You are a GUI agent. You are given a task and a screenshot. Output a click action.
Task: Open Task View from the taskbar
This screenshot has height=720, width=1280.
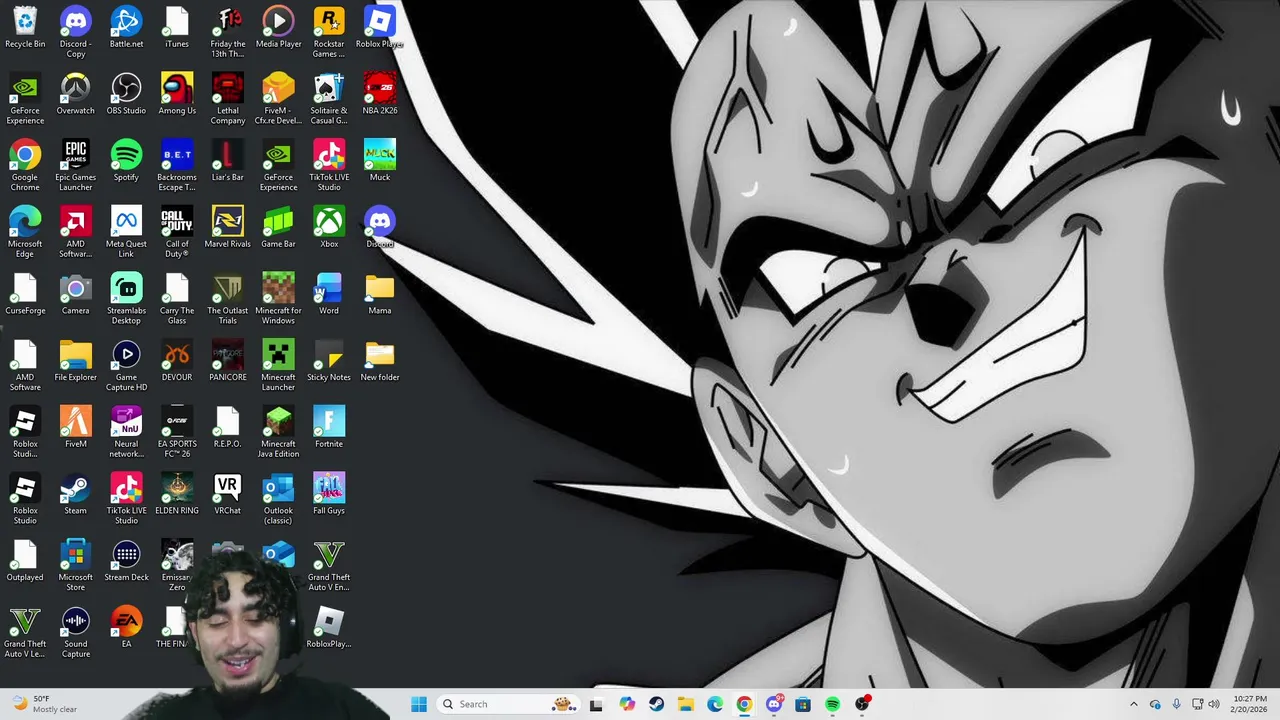click(x=596, y=704)
